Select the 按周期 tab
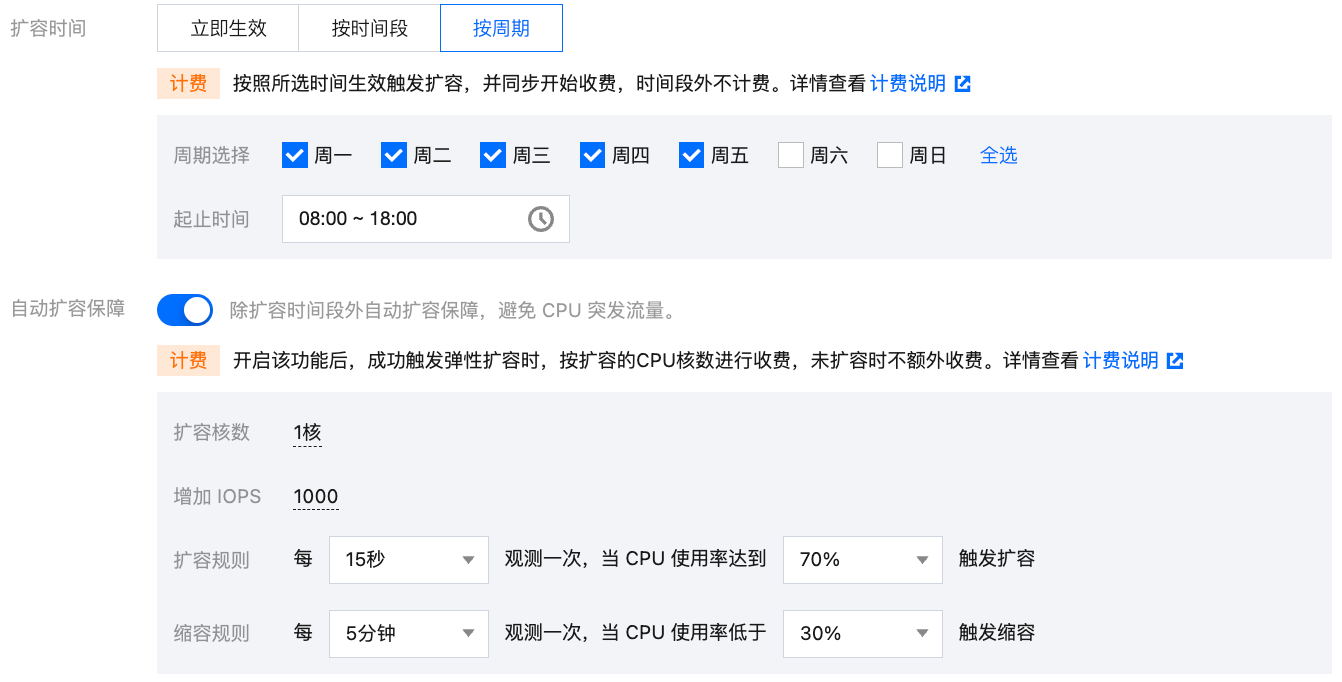The width and height of the screenshot is (1342, 682). (x=501, y=28)
